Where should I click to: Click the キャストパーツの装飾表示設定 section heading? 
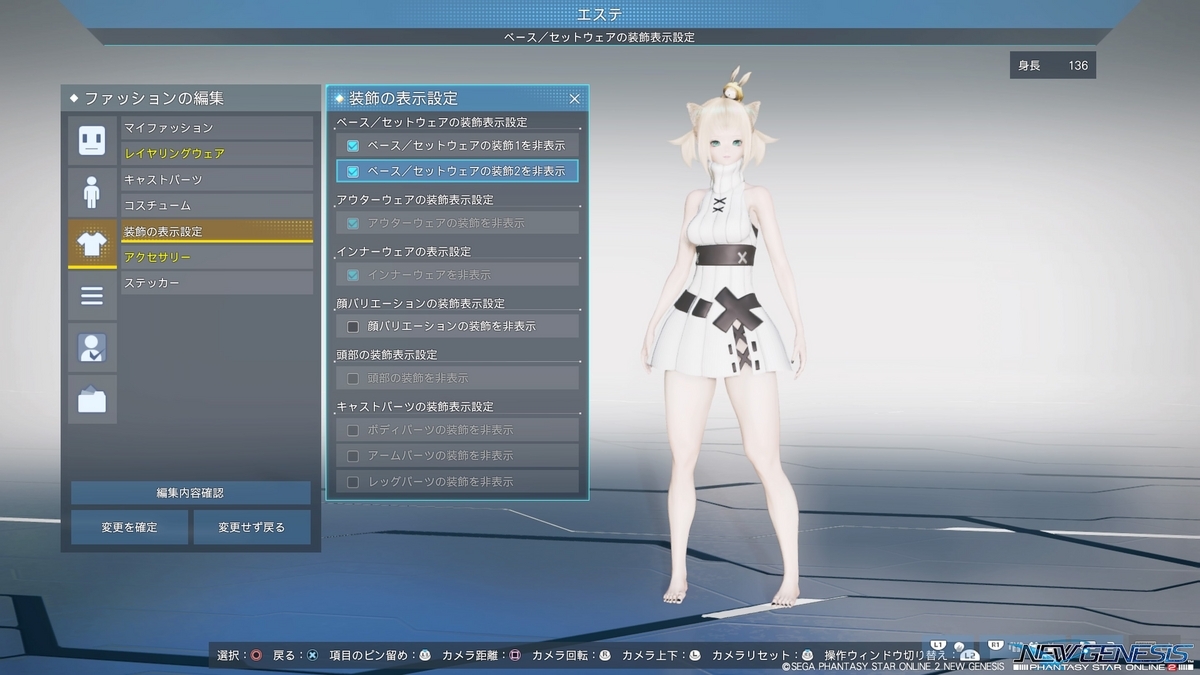point(415,407)
